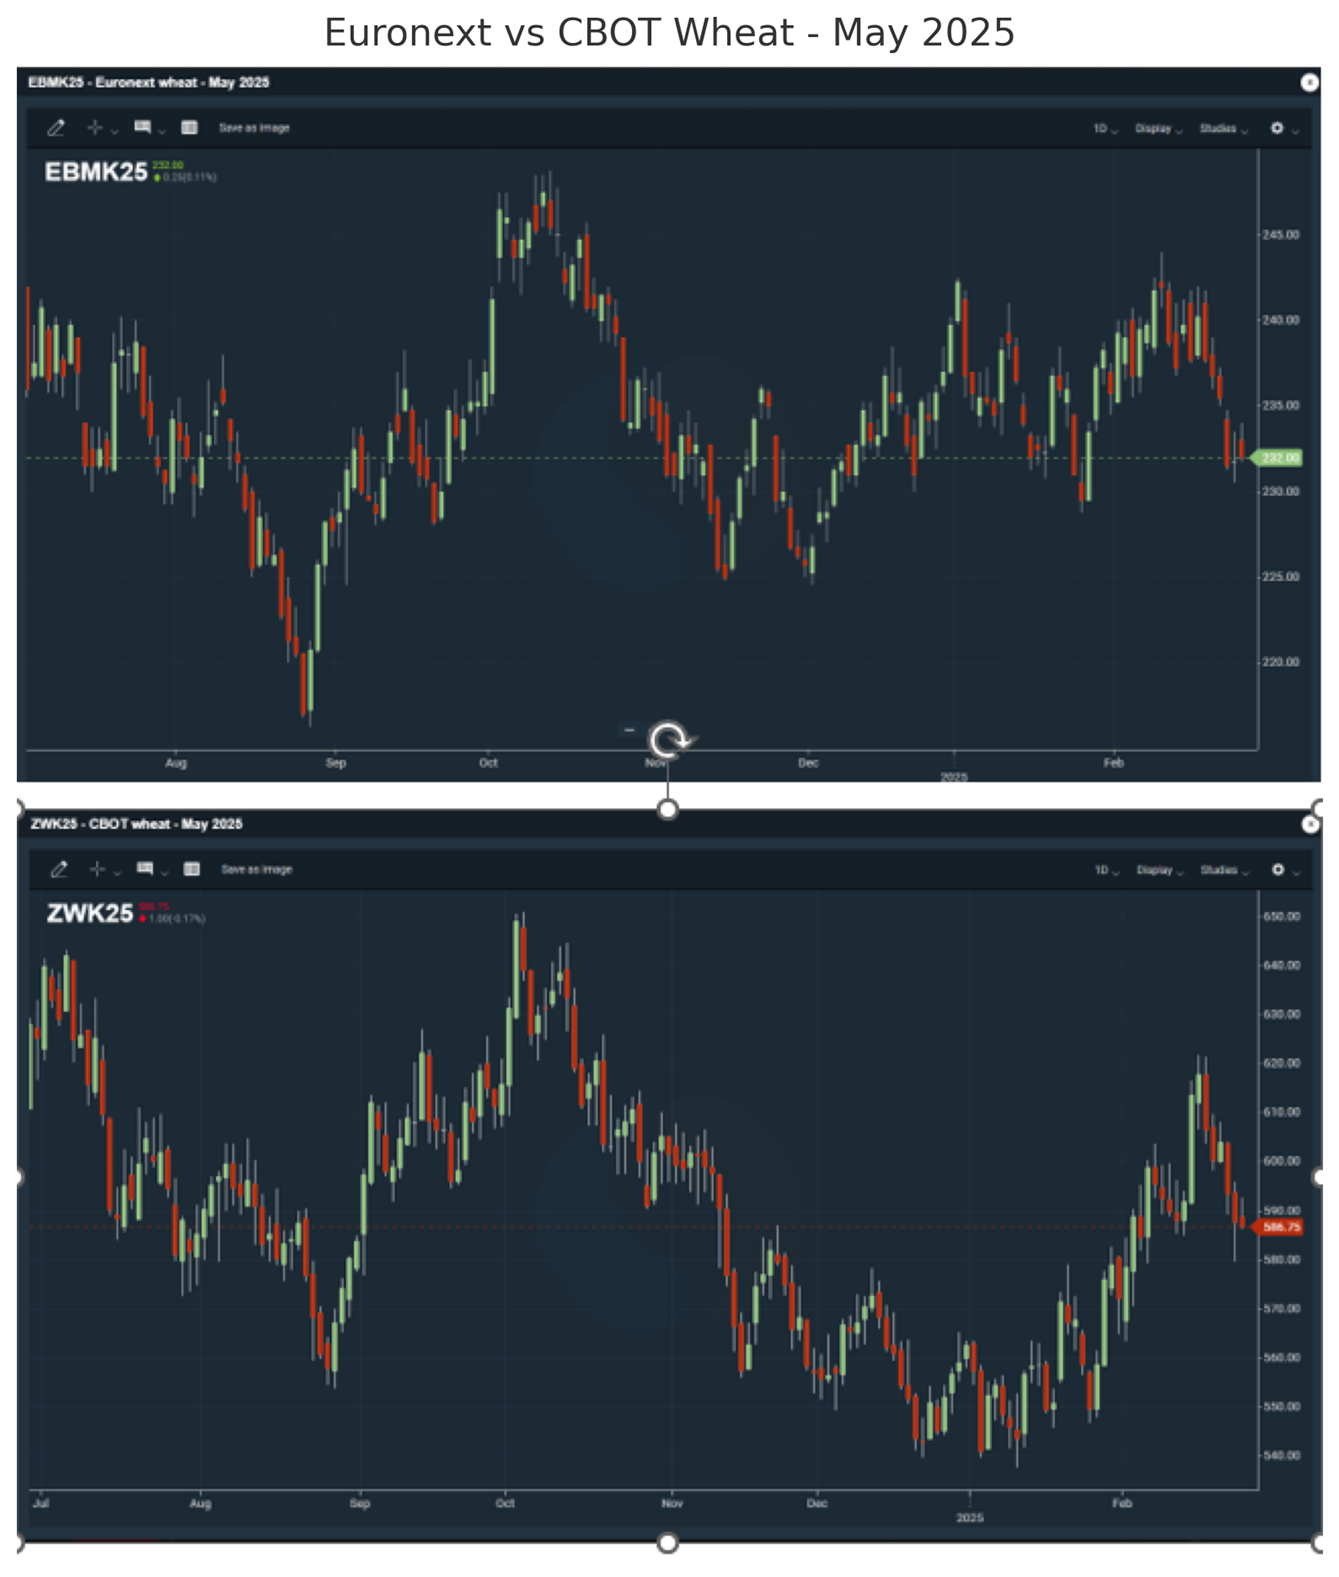Open the crosshair options arrow in EBMK25 chart

pyautogui.click(x=114, y=131)
